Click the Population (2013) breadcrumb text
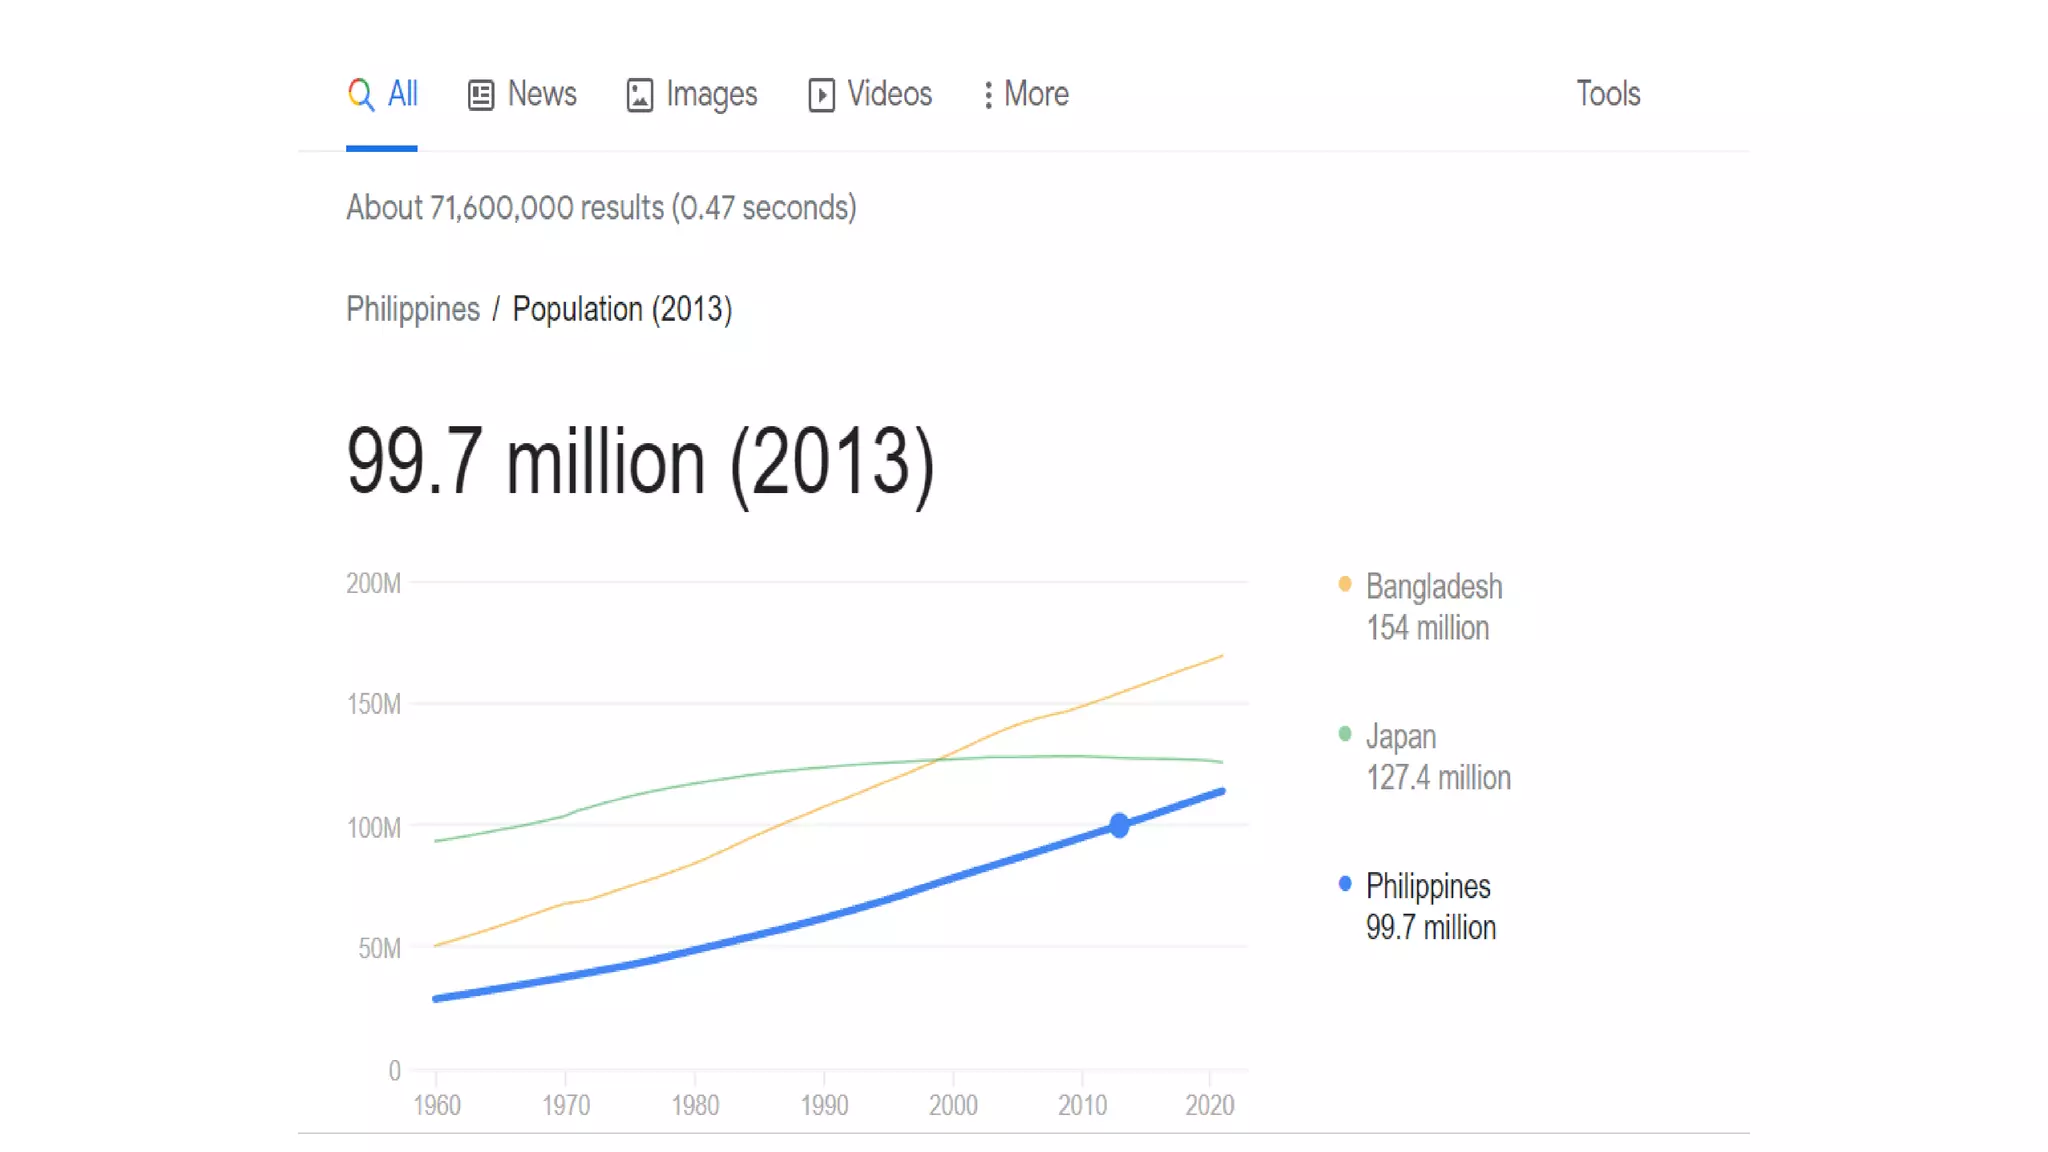Screen dimensions: 2048x1152 click(622, 309)
